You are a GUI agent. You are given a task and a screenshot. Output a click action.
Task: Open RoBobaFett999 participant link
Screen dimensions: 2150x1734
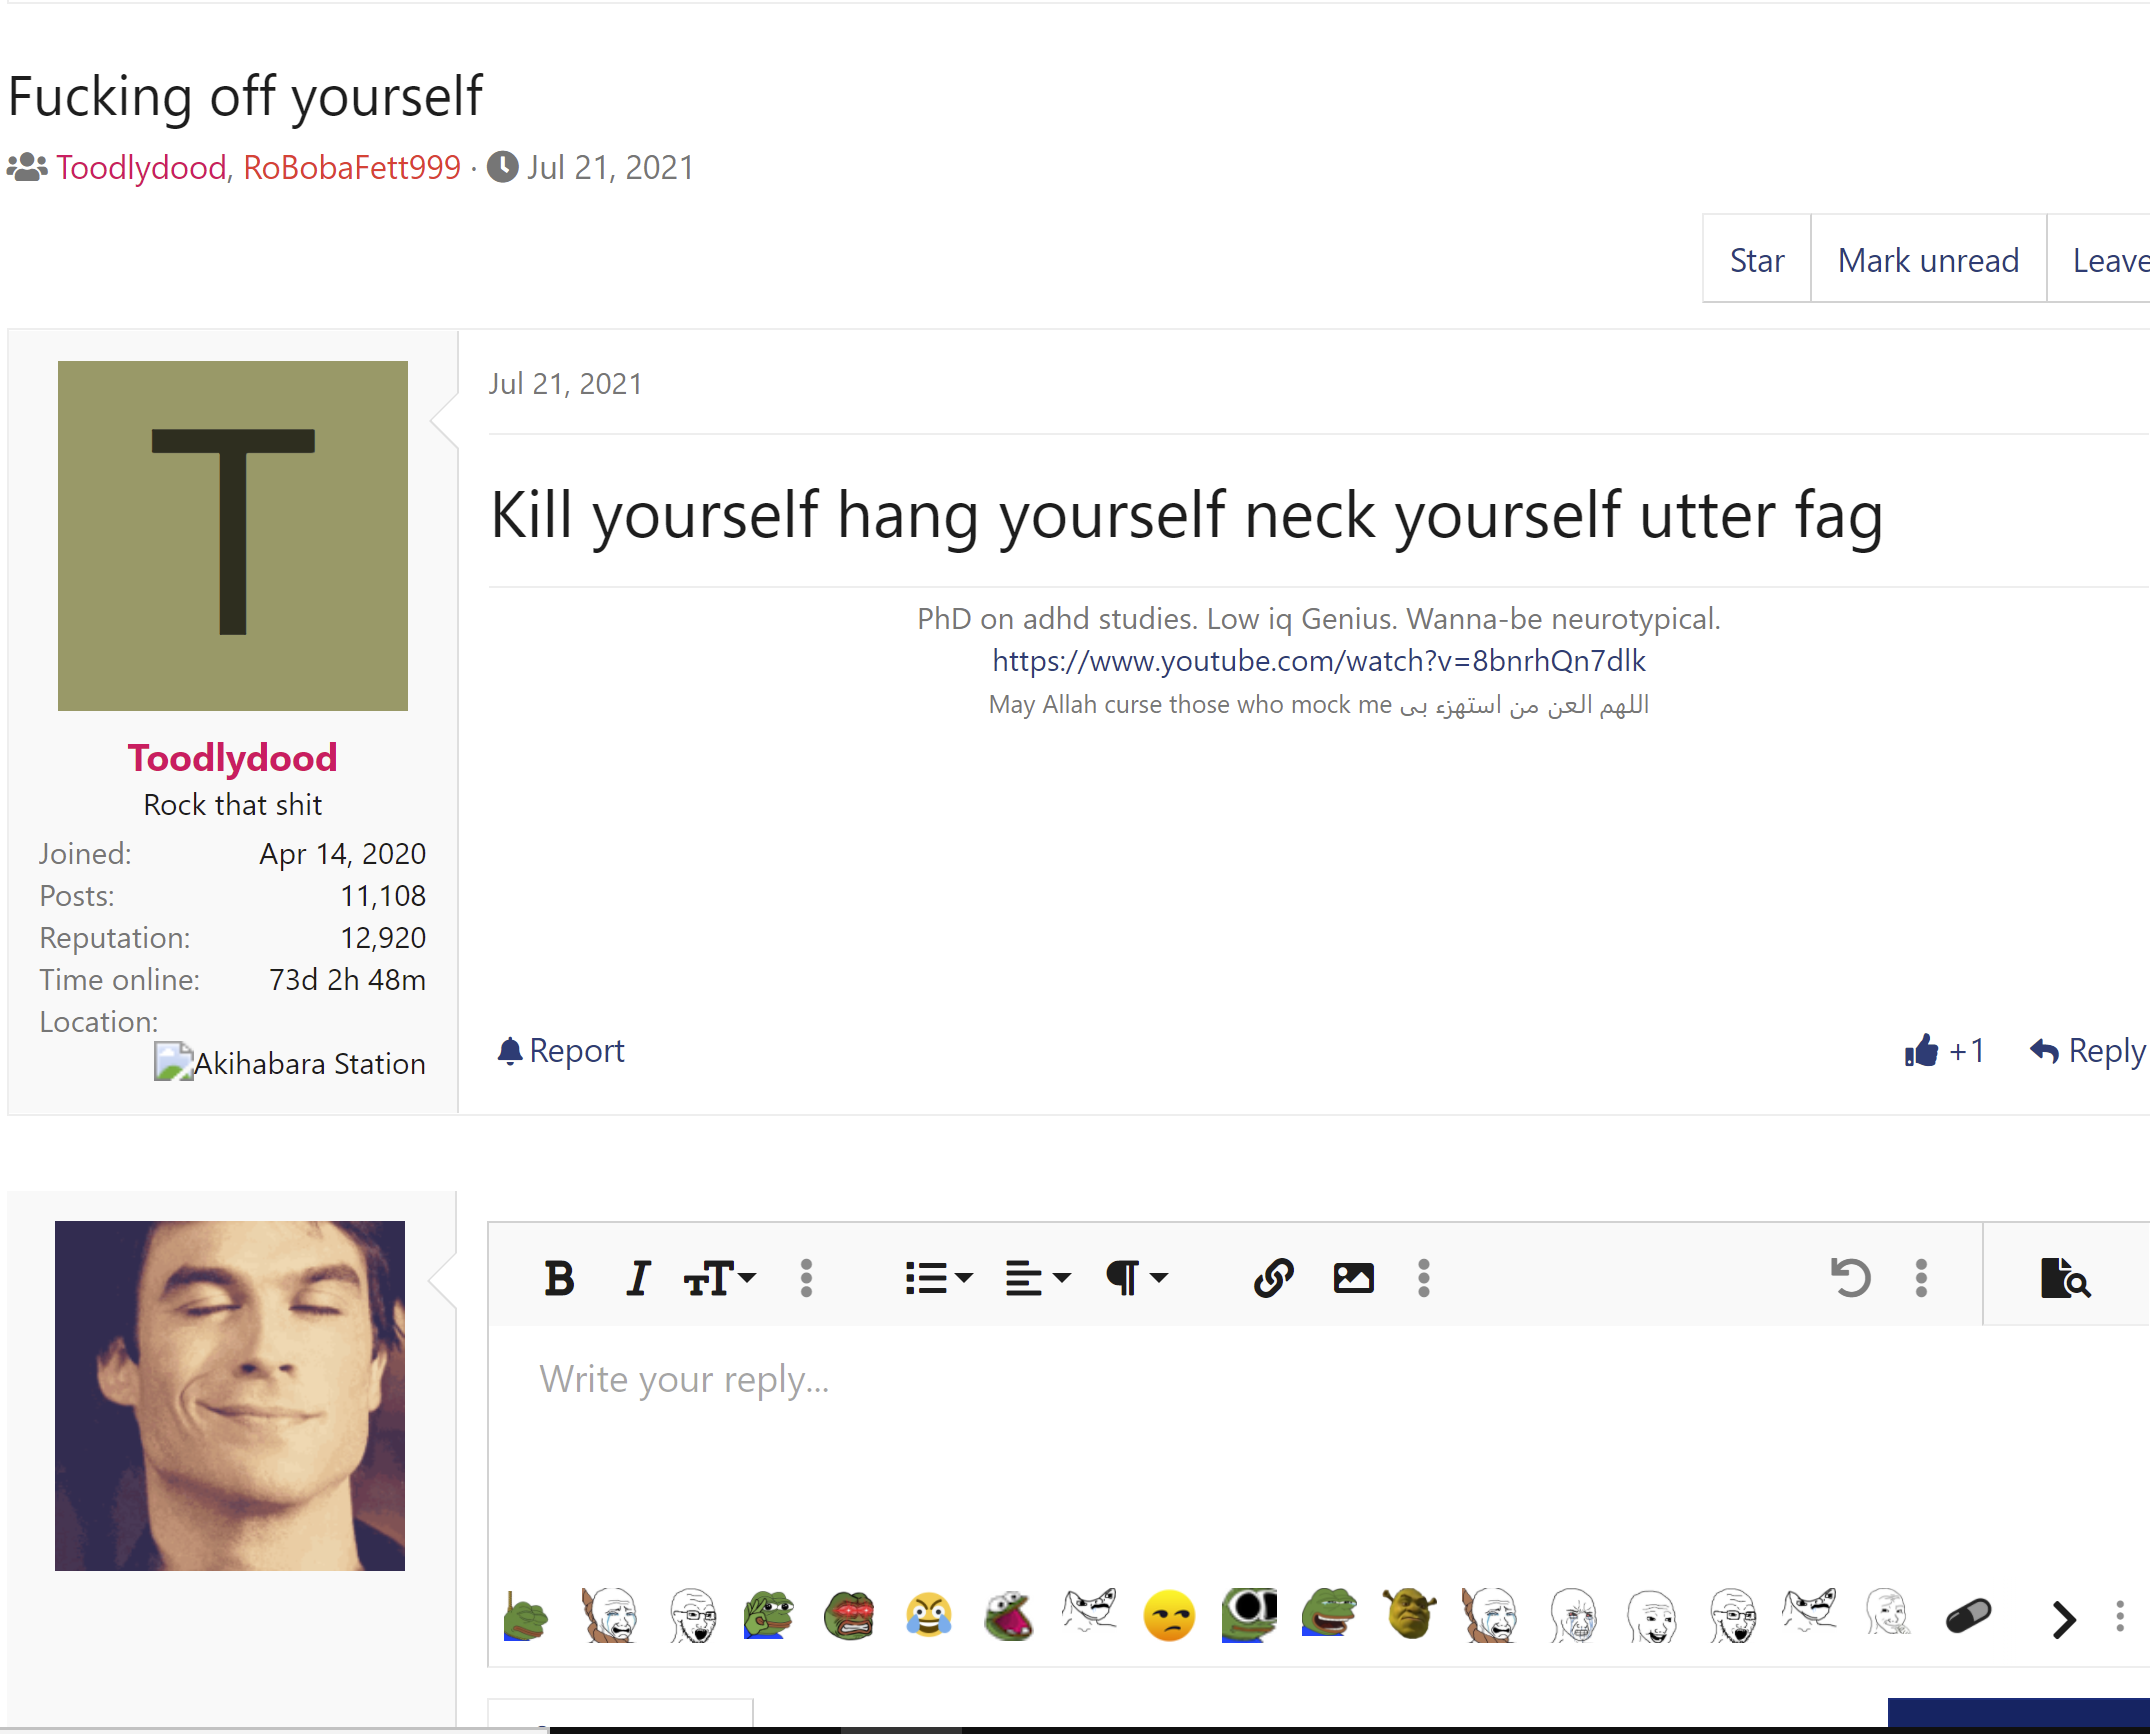pos(352,167)
